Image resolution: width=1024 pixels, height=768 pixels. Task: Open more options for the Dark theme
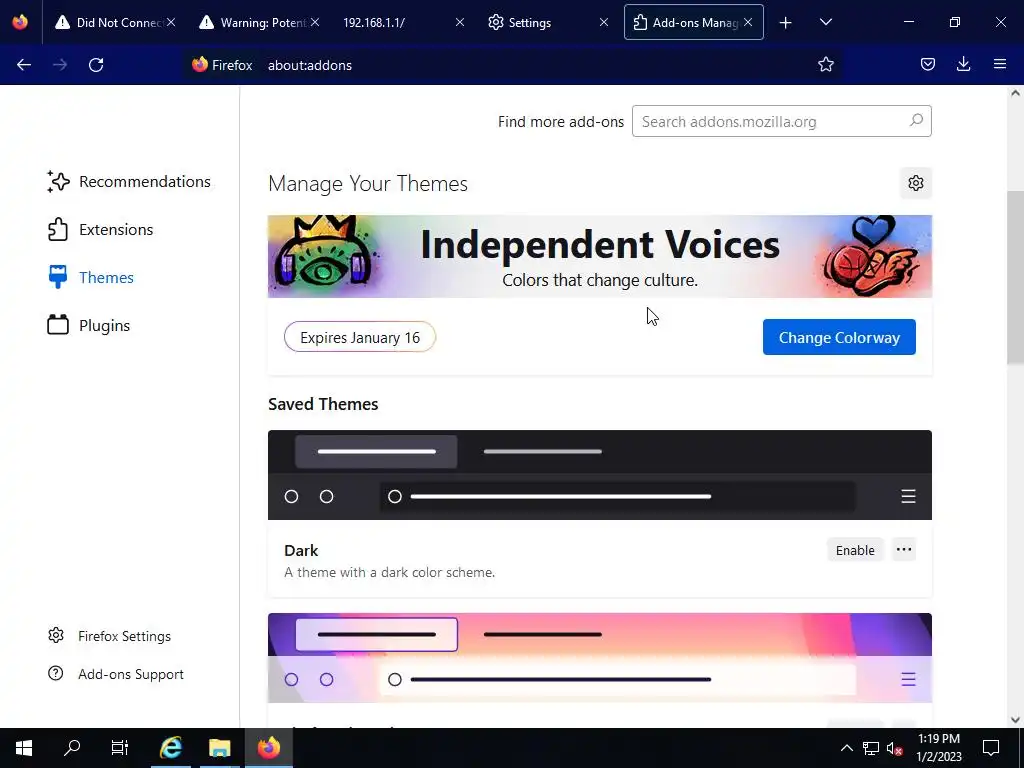tap(904, 550)
